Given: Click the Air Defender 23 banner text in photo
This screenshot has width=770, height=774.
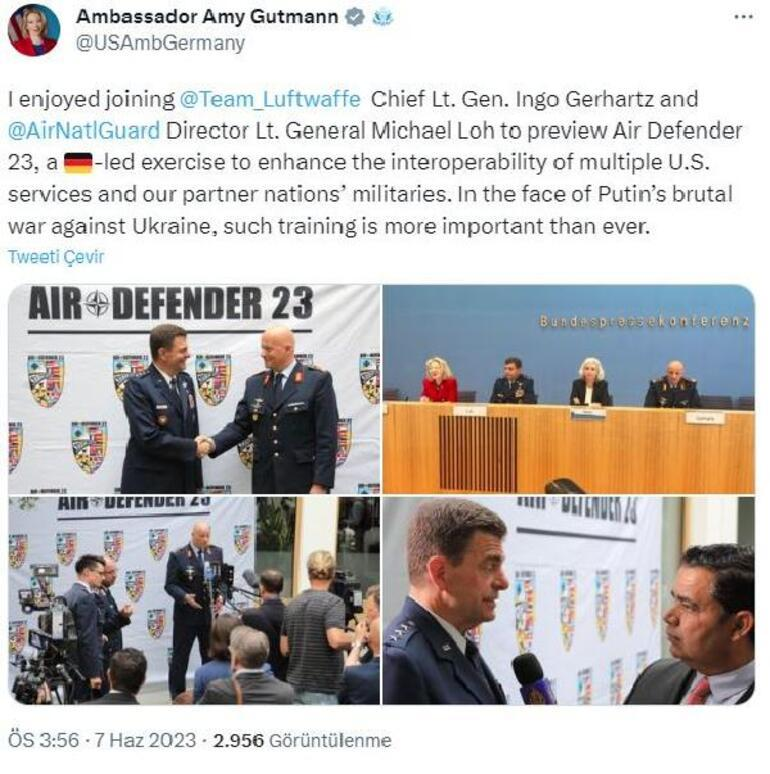Looking at the screenshot, I should pyautogui.click(x=171, y=303).
